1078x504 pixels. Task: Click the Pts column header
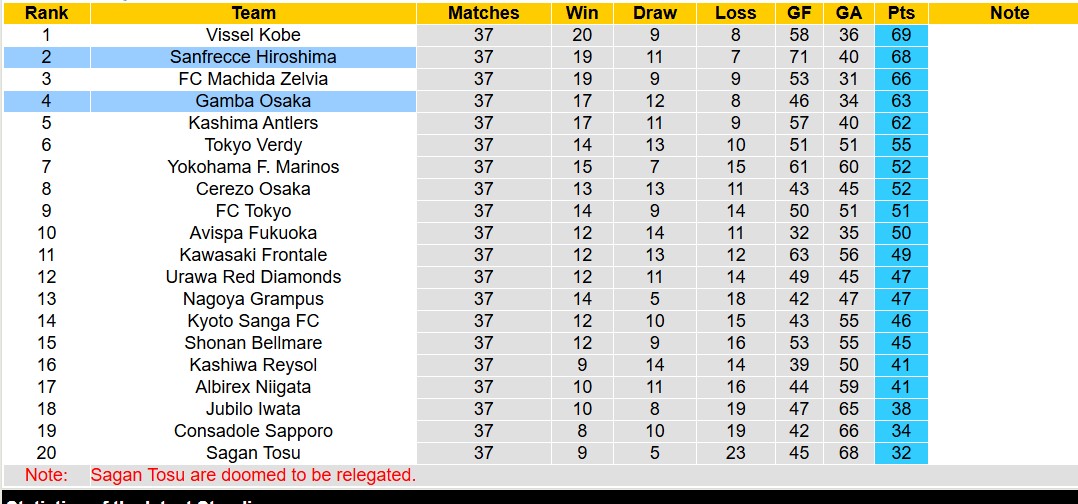[900, 13]
